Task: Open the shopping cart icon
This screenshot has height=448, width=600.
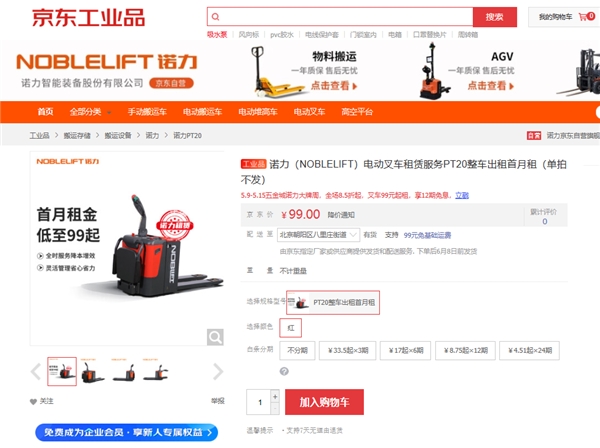Action: coord(583,17)
